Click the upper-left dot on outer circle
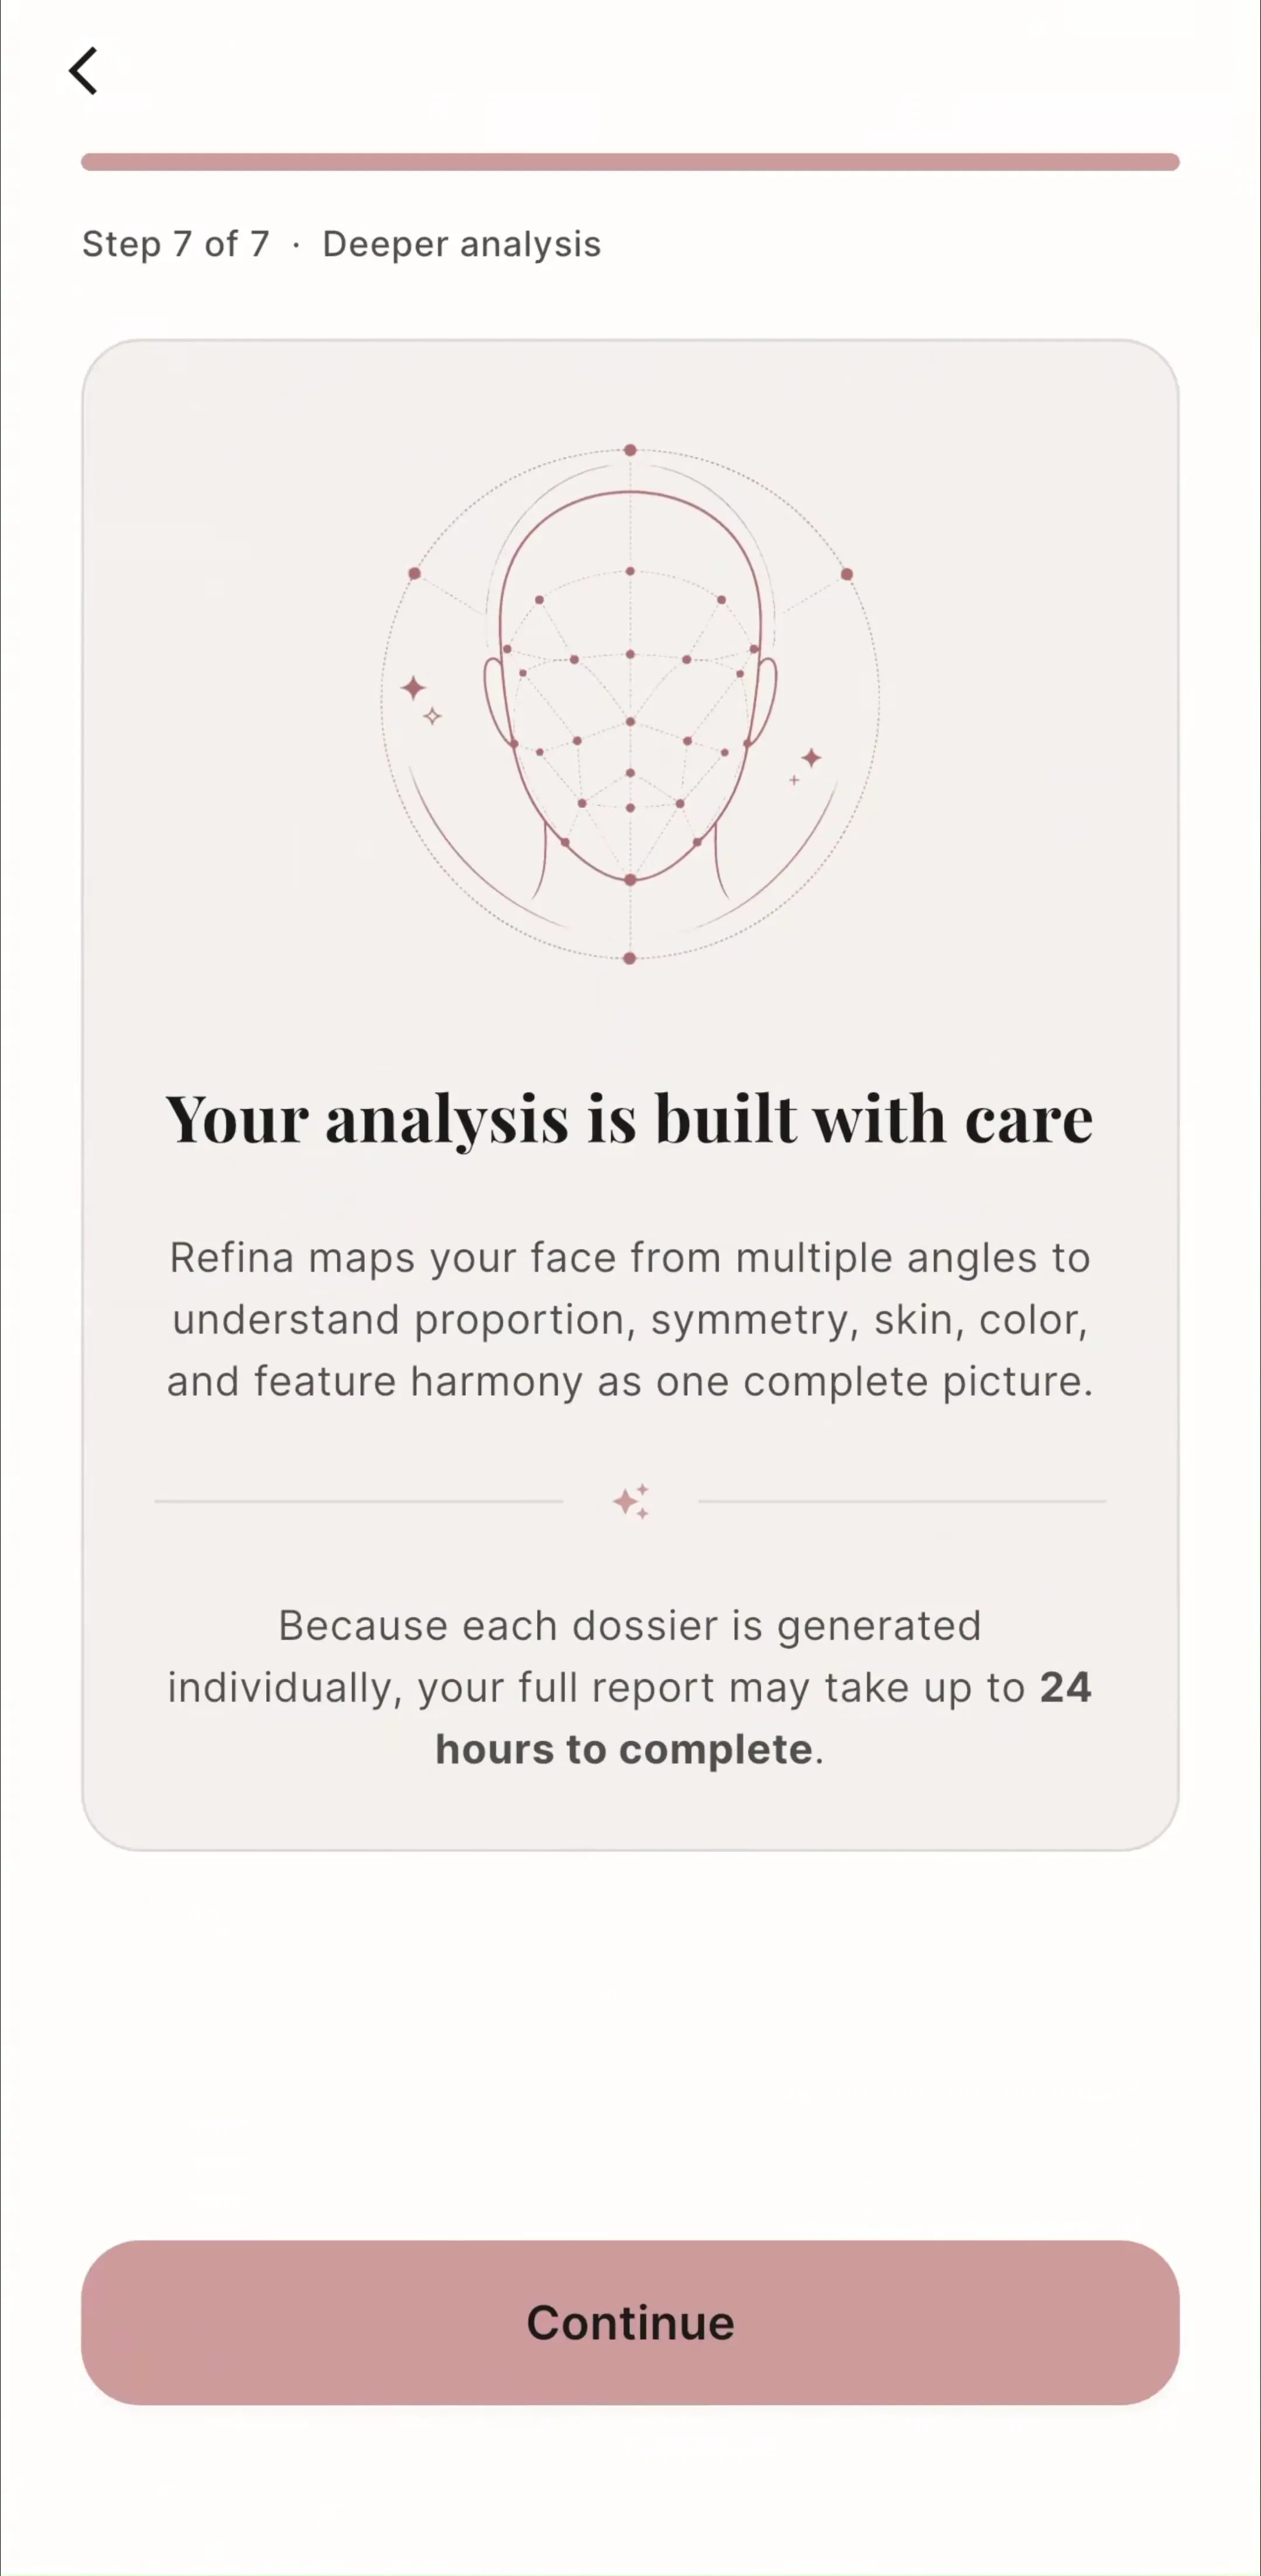This screenshot has width=1261, height=2576. [x=414, y=573]
